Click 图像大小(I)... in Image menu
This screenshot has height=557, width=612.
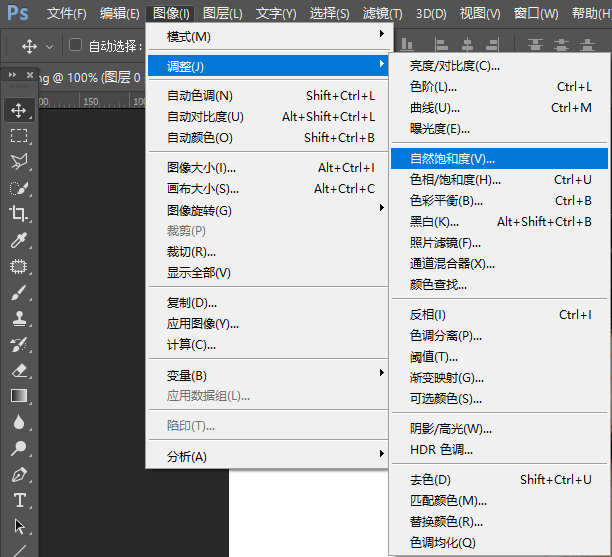pyautogui.click(x=268, y=168)
